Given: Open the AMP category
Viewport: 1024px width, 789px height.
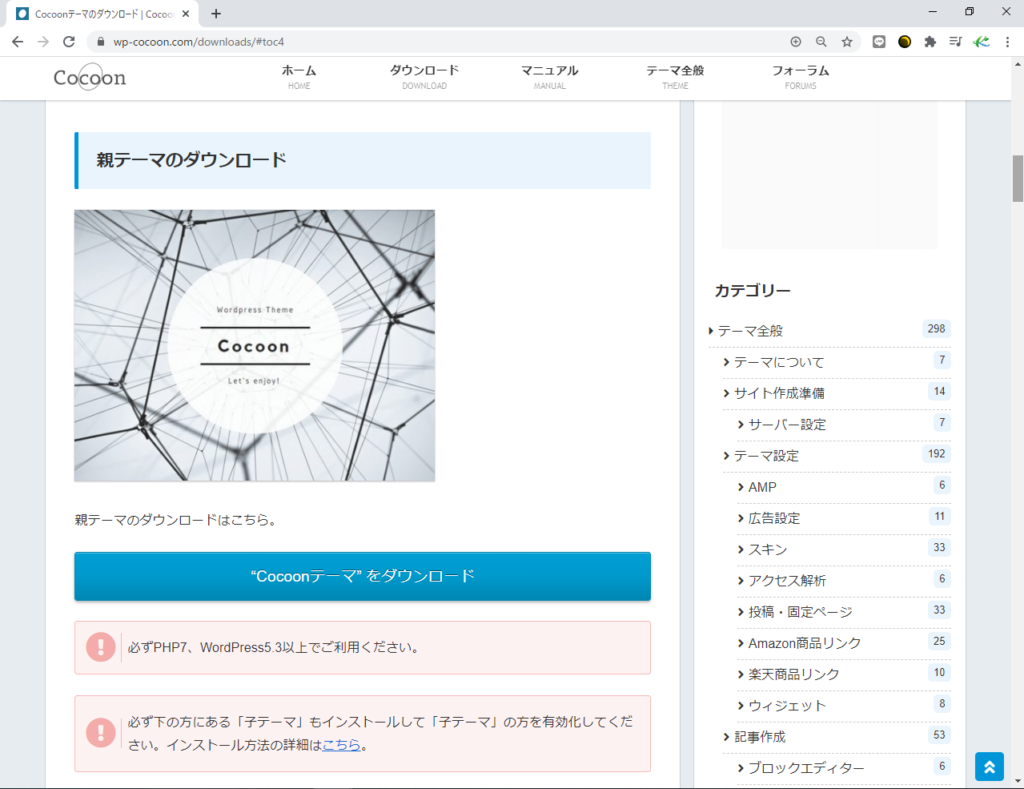Looking at the screenshot, I should click(762, 487).
